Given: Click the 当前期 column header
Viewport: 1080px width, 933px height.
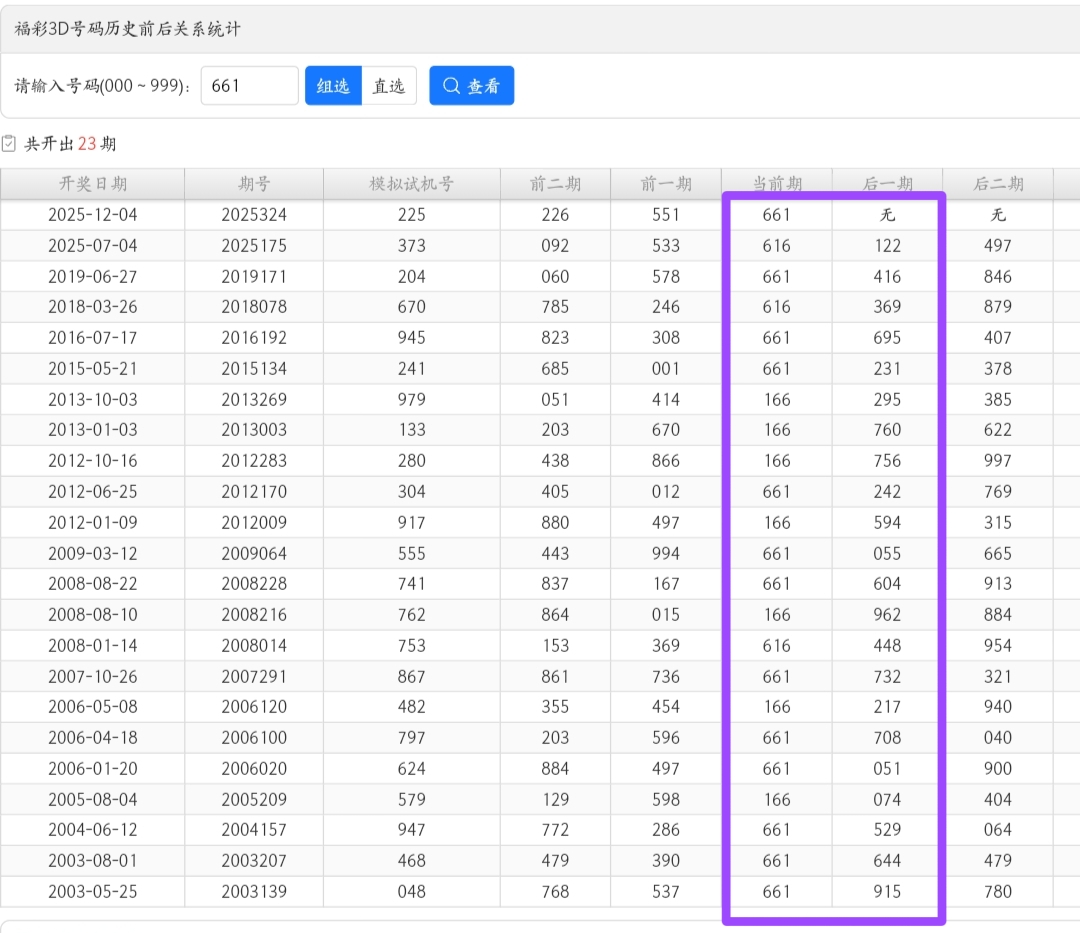Looking at the screenshot, I should tap(777, 184).
